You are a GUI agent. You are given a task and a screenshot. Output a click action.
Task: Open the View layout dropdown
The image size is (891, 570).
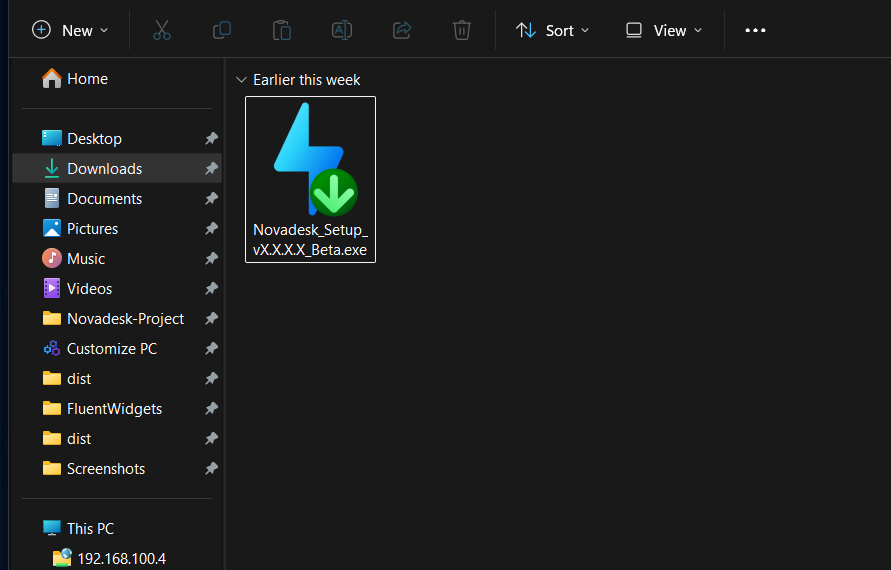tap(664, 30)
